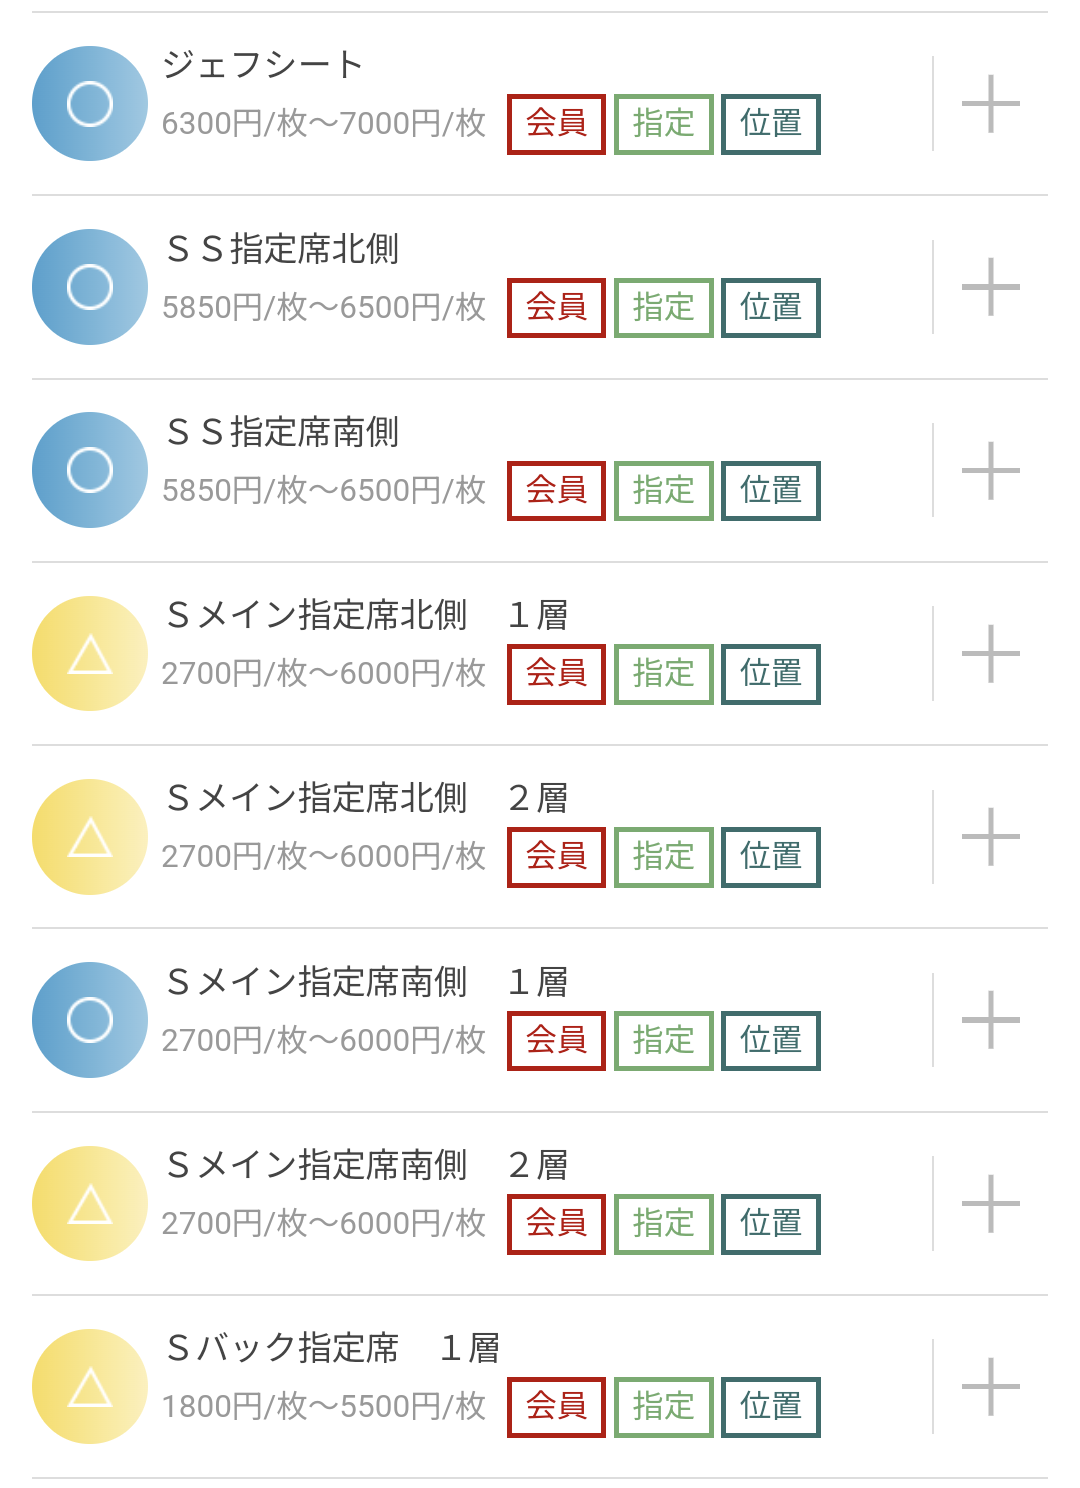
Task: Click yellow triangle icon for Ｓメイン指定席北側 ２層
Action: click(x=90, y=837)
